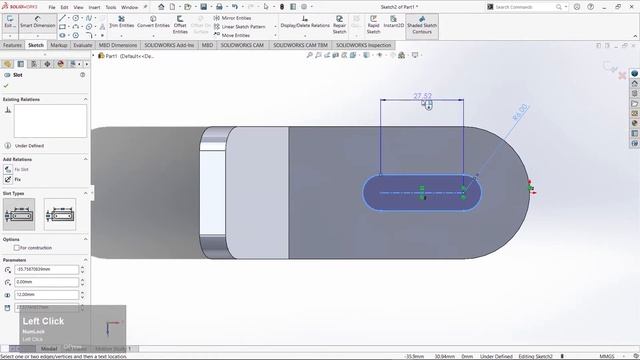The image size is (640, 360).
Task: Open the Tools menu
Action: 111,7
